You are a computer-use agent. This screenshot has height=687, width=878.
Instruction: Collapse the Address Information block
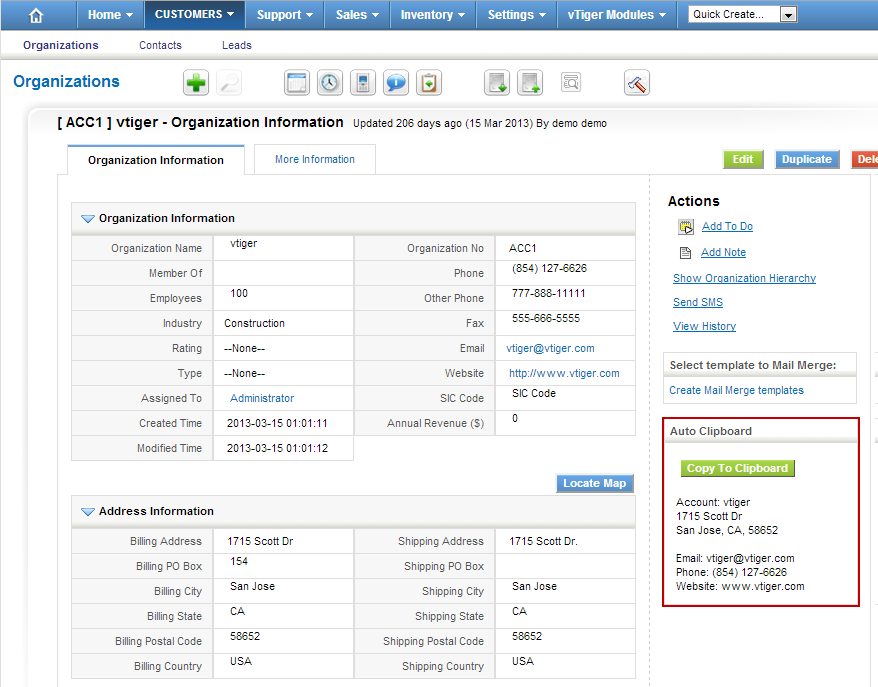pos(88,512)
